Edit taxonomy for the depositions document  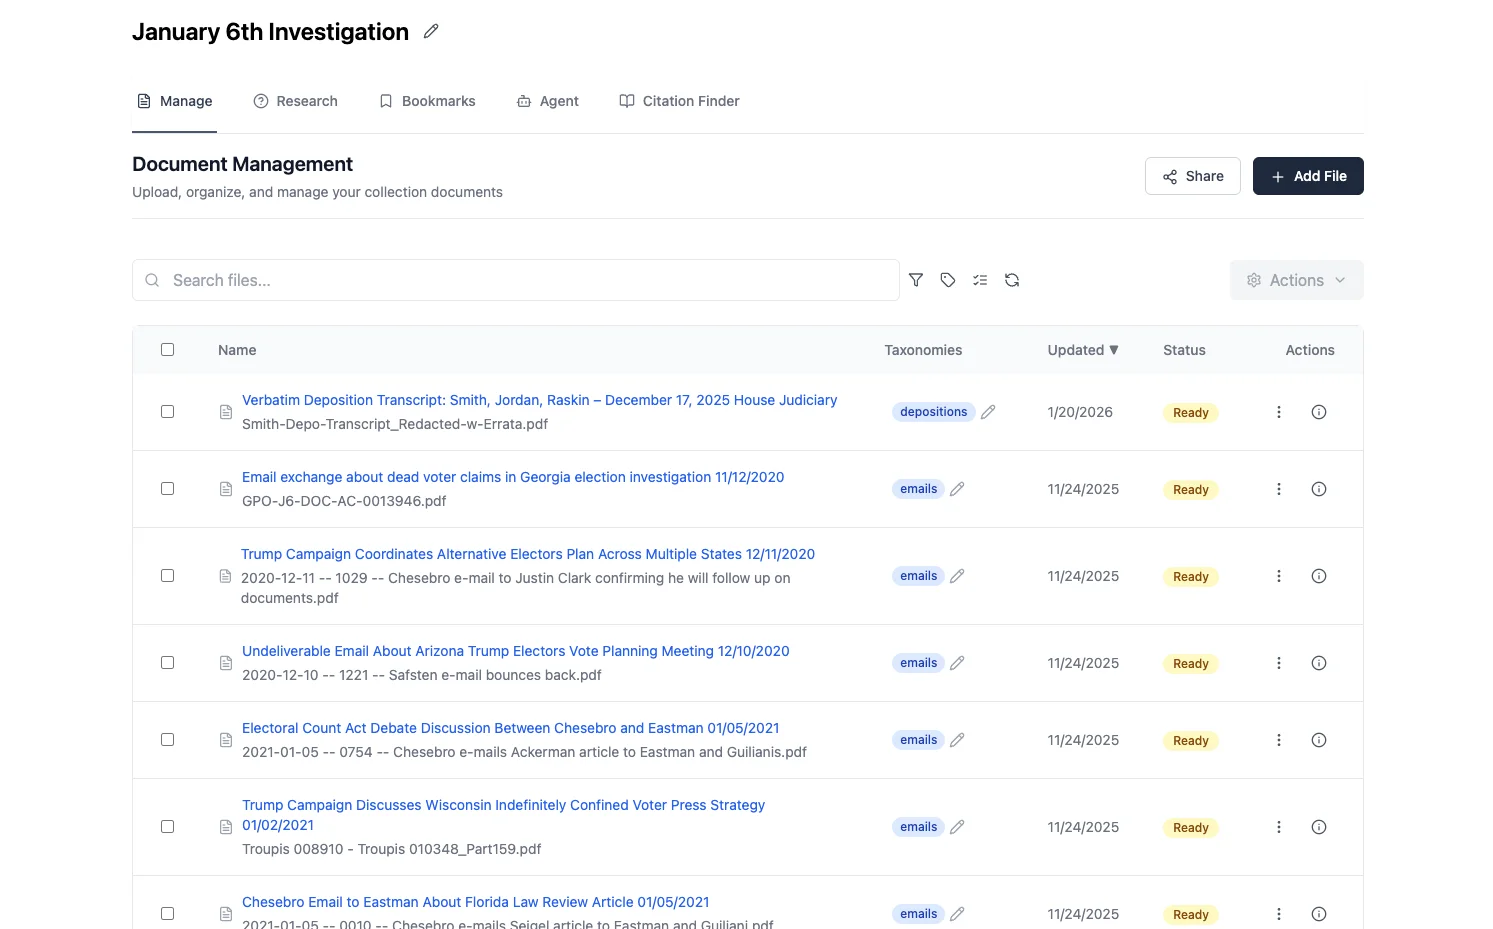pos(988,412)
